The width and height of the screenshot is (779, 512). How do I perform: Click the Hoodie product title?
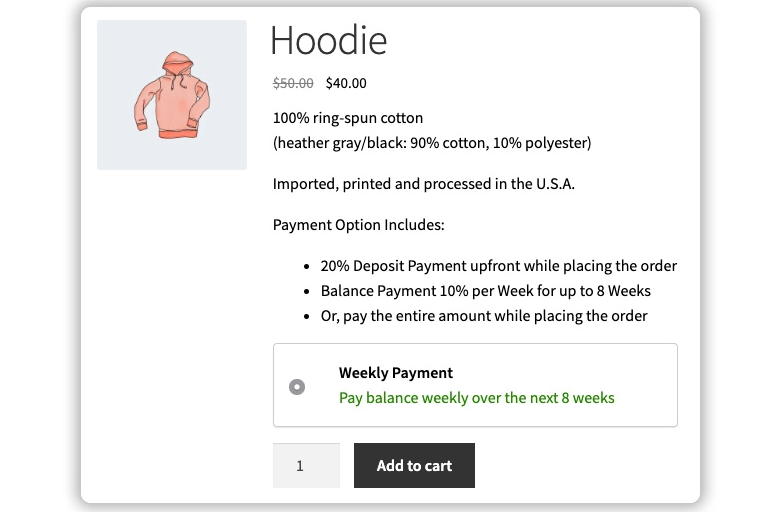[x=328, y=41]
